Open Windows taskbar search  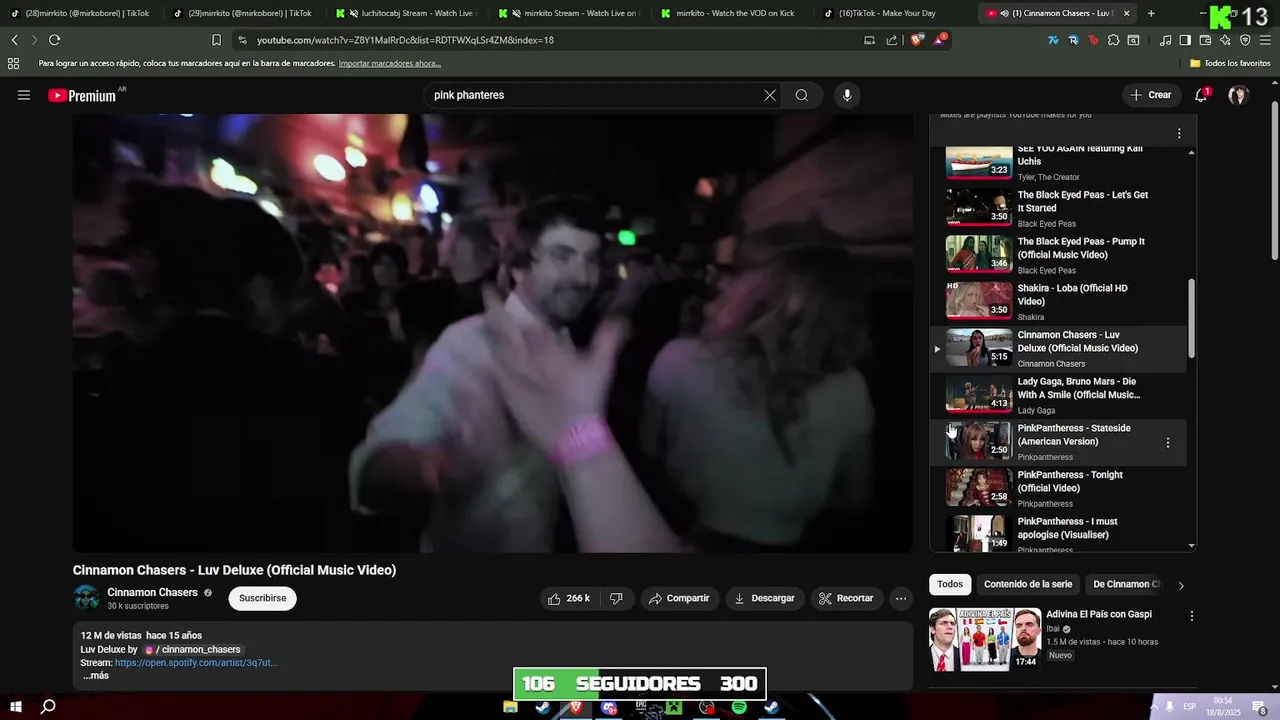tap(48, 707)
